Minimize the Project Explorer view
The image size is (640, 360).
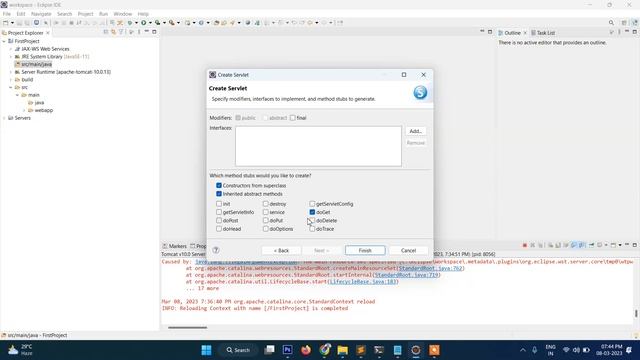pos(147,32)
